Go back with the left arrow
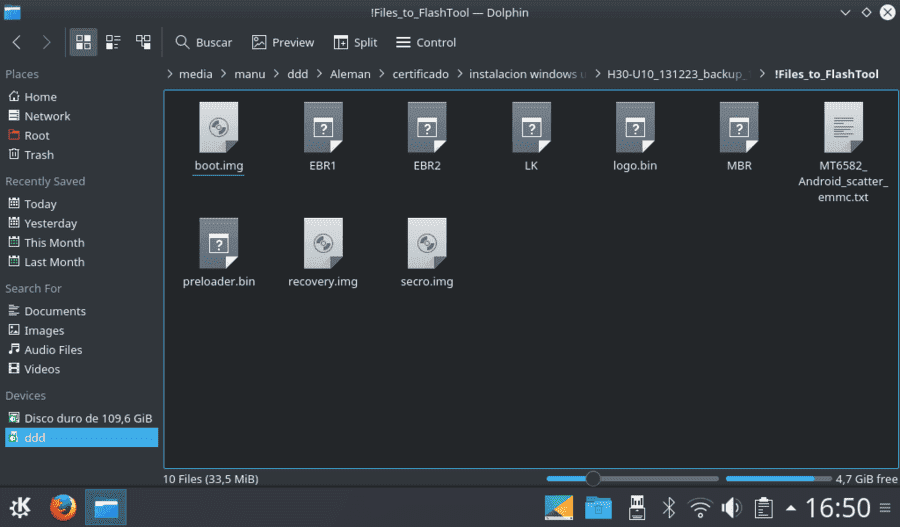Screen dimensions: 900x527 [17, 42]
